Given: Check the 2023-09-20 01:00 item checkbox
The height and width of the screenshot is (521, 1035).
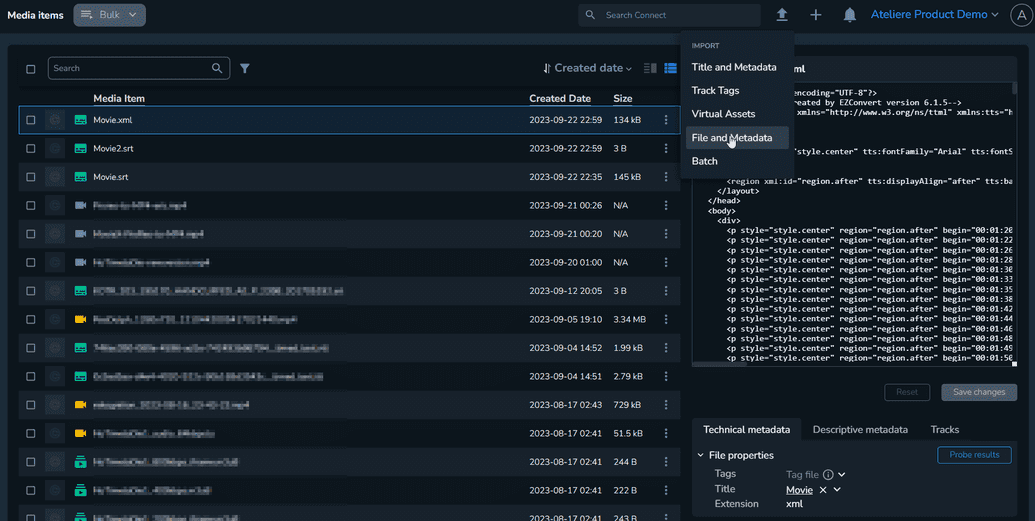Looking at the screenshot, I should click(x=30, y=262).
